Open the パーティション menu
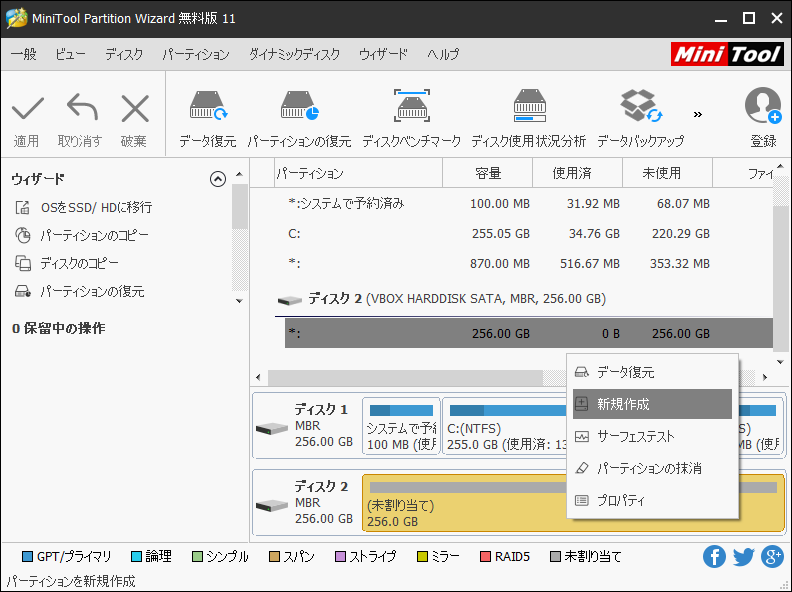Image resolution: width=792 pixels, height=592 pixels. (196, 54)
